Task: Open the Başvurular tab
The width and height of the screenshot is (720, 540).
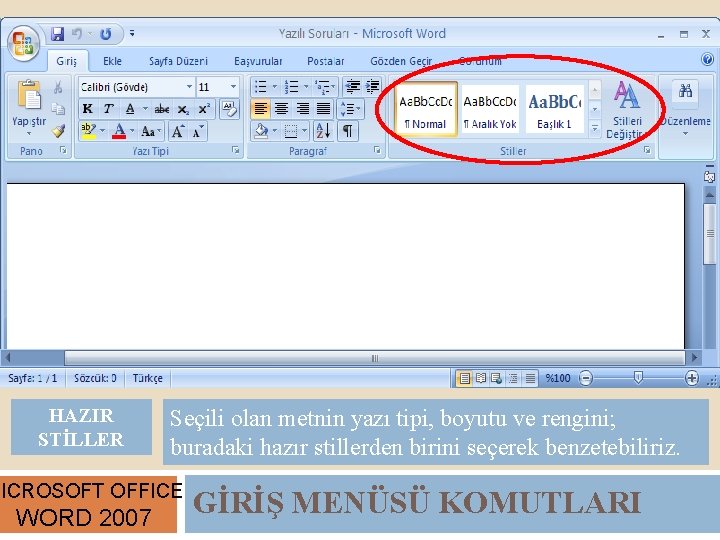Action: coord(258,61)
